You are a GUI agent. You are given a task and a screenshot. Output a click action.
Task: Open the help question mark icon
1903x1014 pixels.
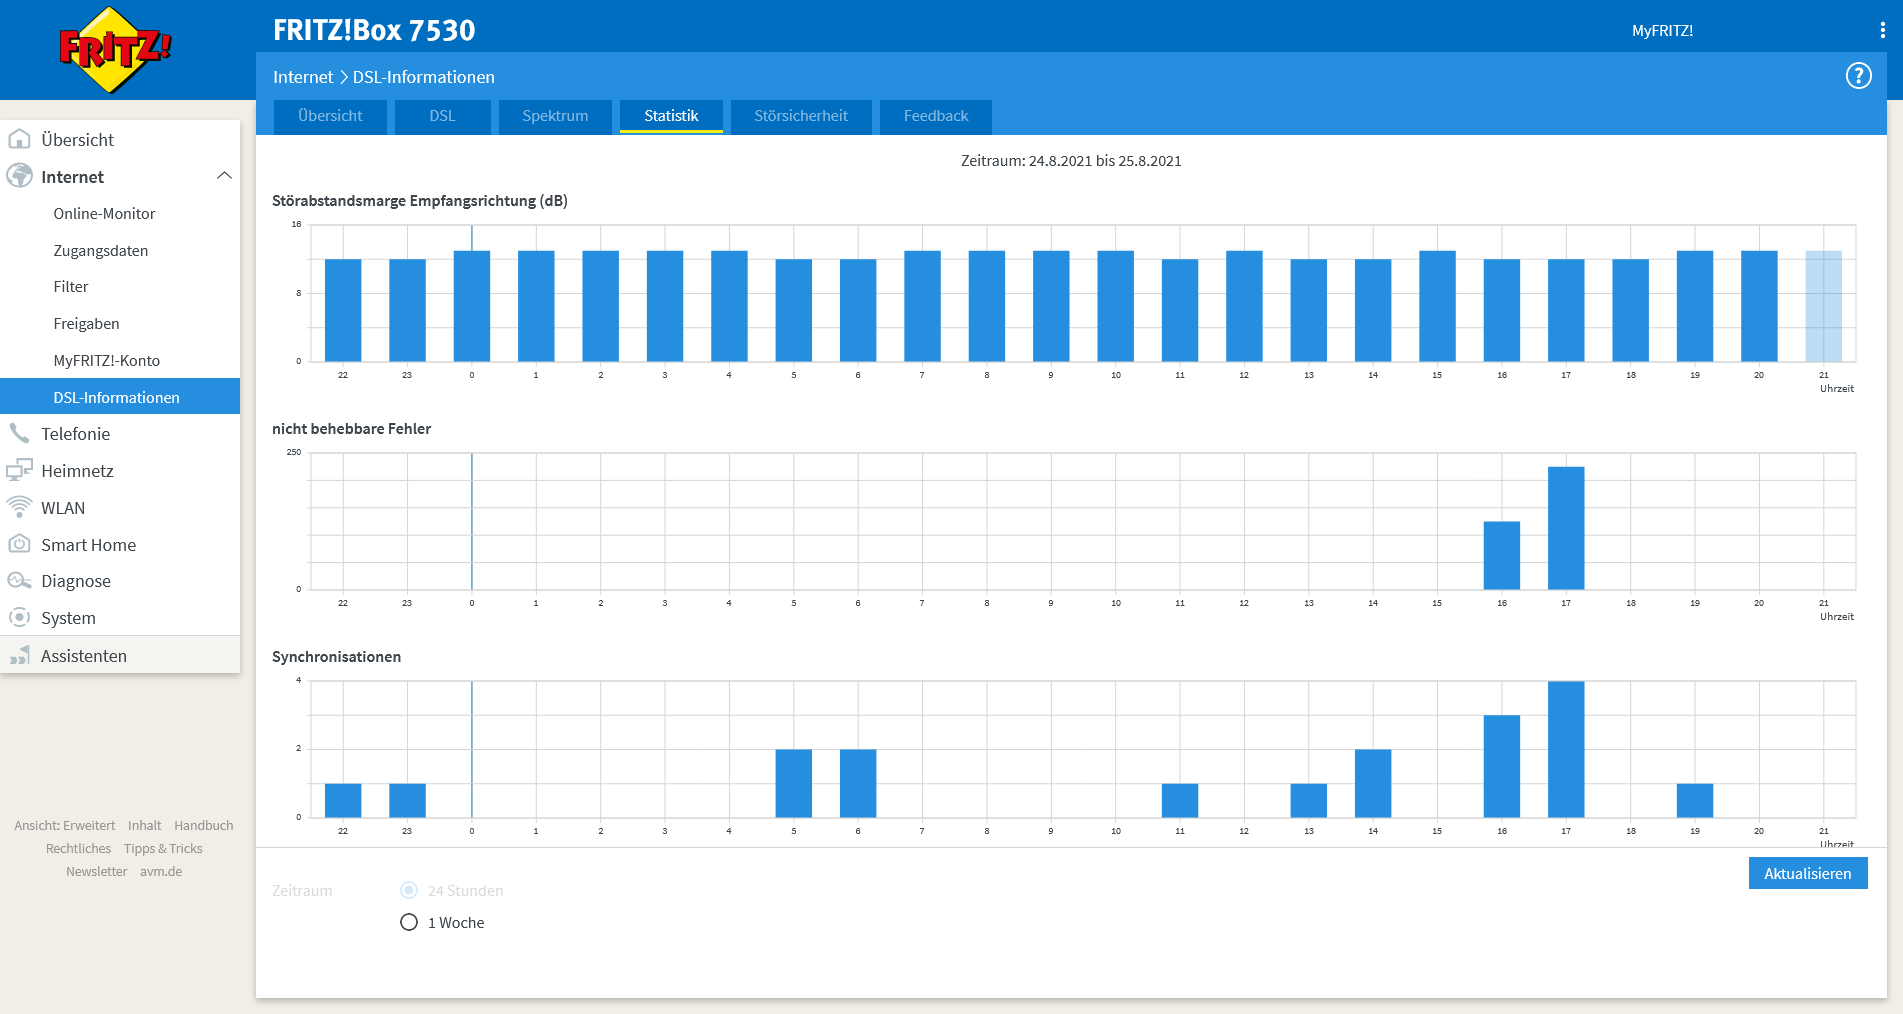[1858, 76]
